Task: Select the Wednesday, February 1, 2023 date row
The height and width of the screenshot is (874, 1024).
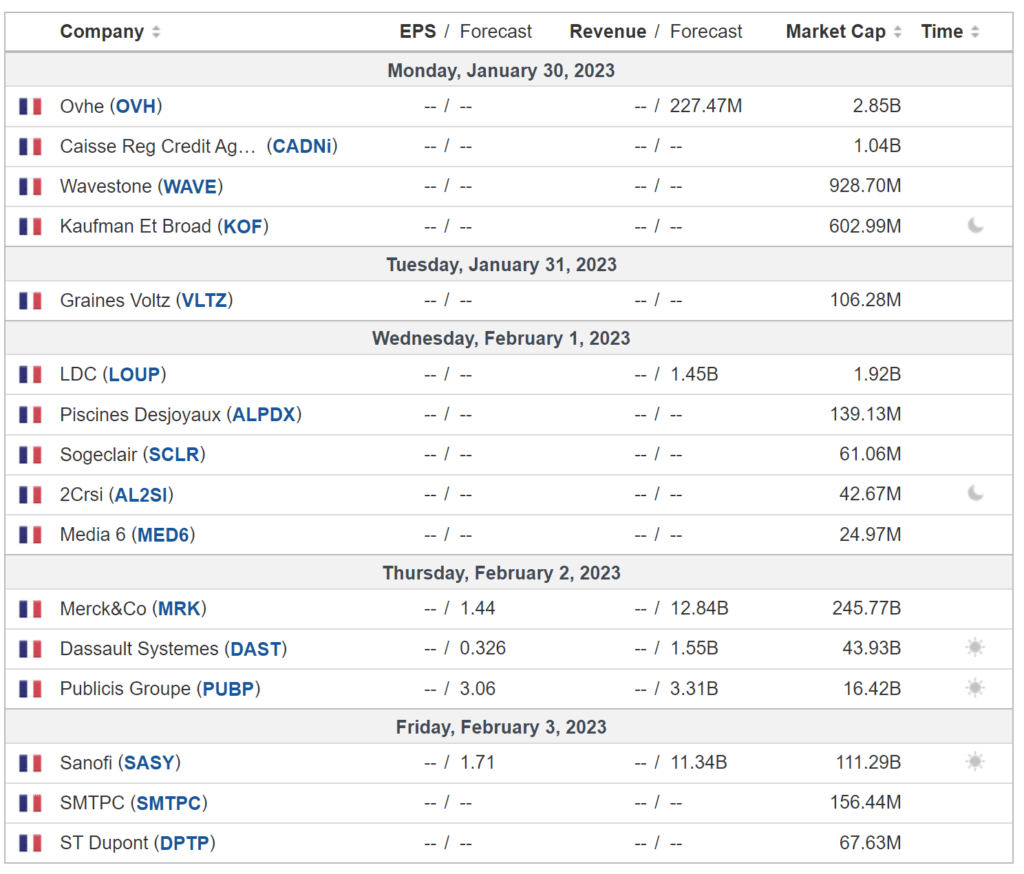Action: pyautogui.click(x=509, y=338)
